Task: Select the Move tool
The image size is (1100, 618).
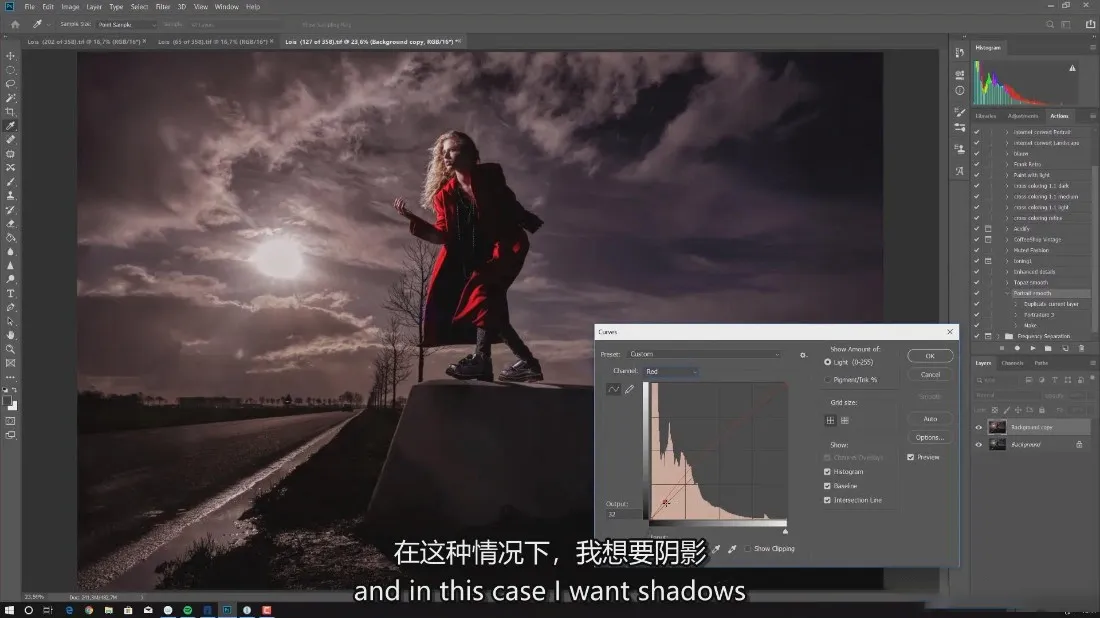Action: 11,55
